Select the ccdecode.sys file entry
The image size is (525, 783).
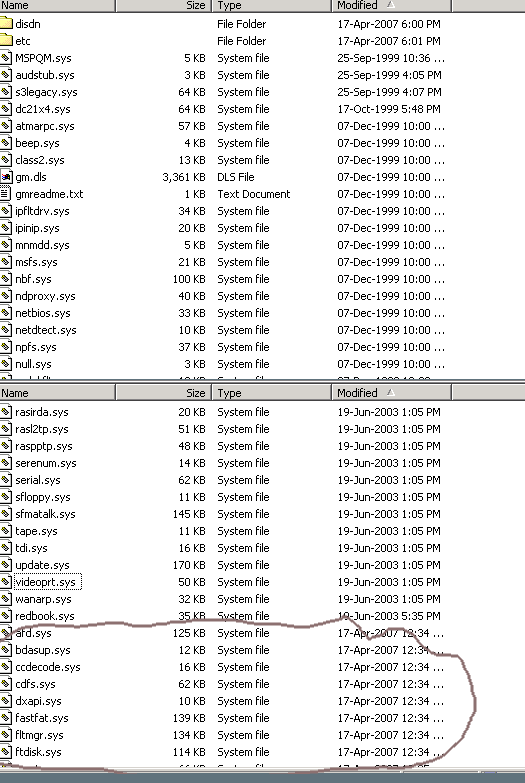(48, 667)
